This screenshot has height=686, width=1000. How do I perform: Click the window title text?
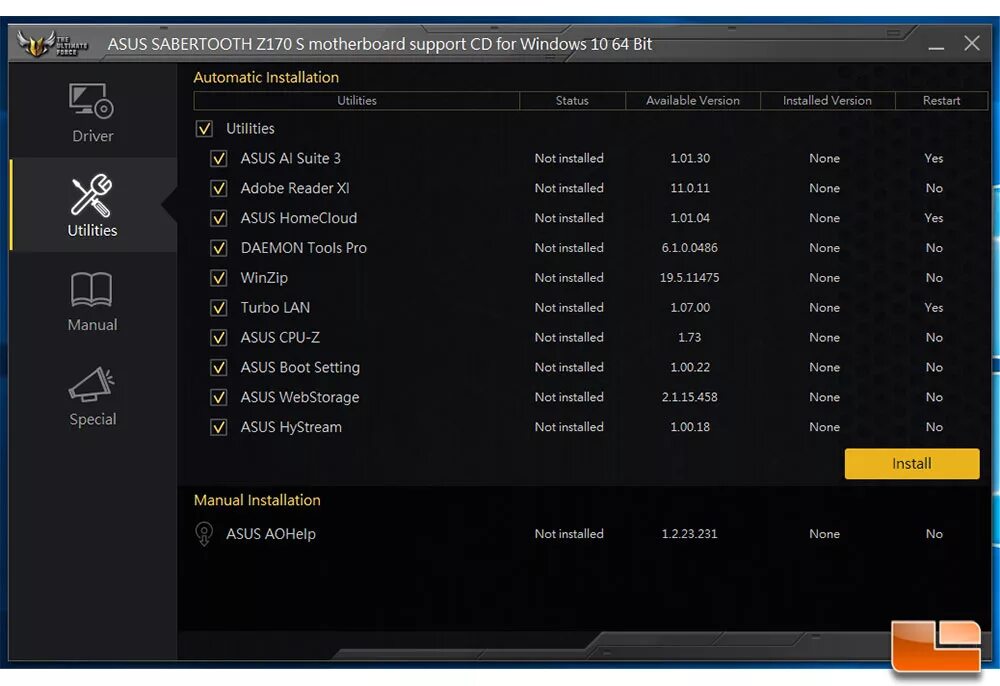point(379,44)
